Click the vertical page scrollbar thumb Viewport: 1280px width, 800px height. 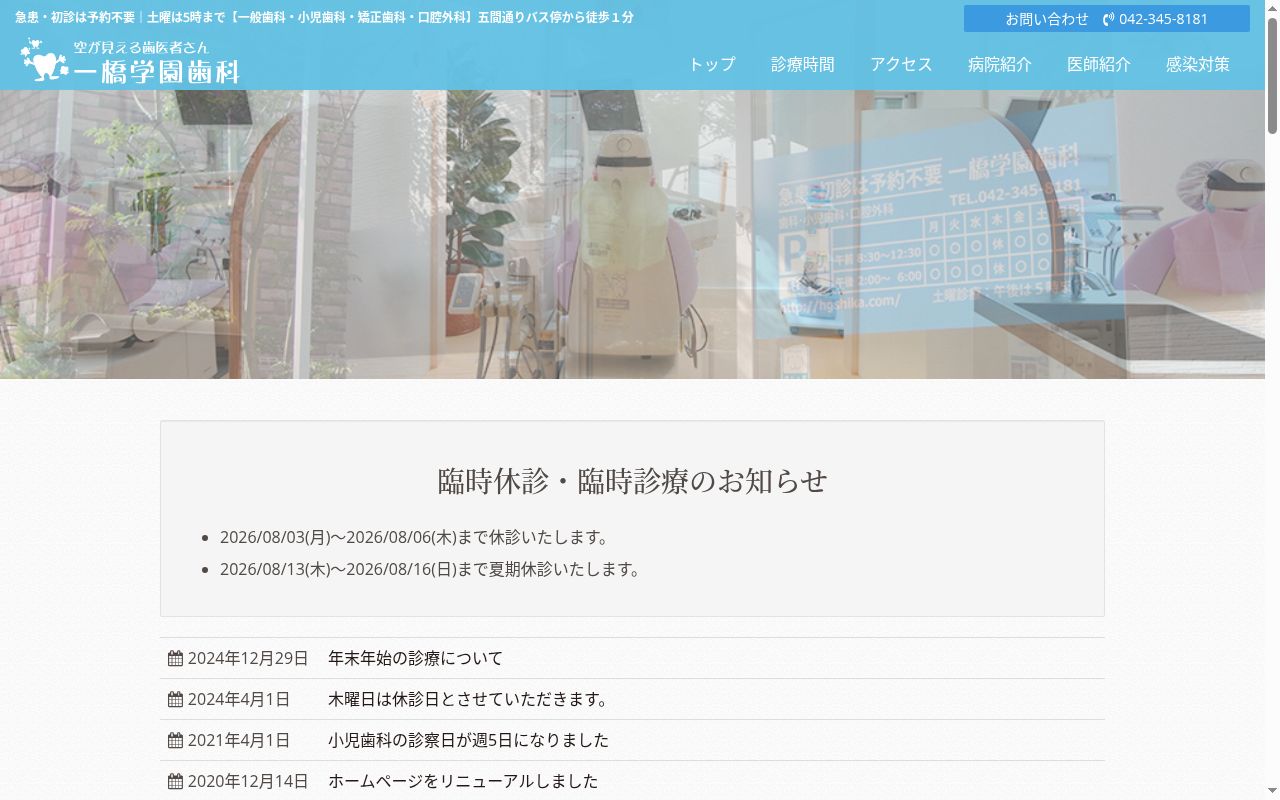1272,74
